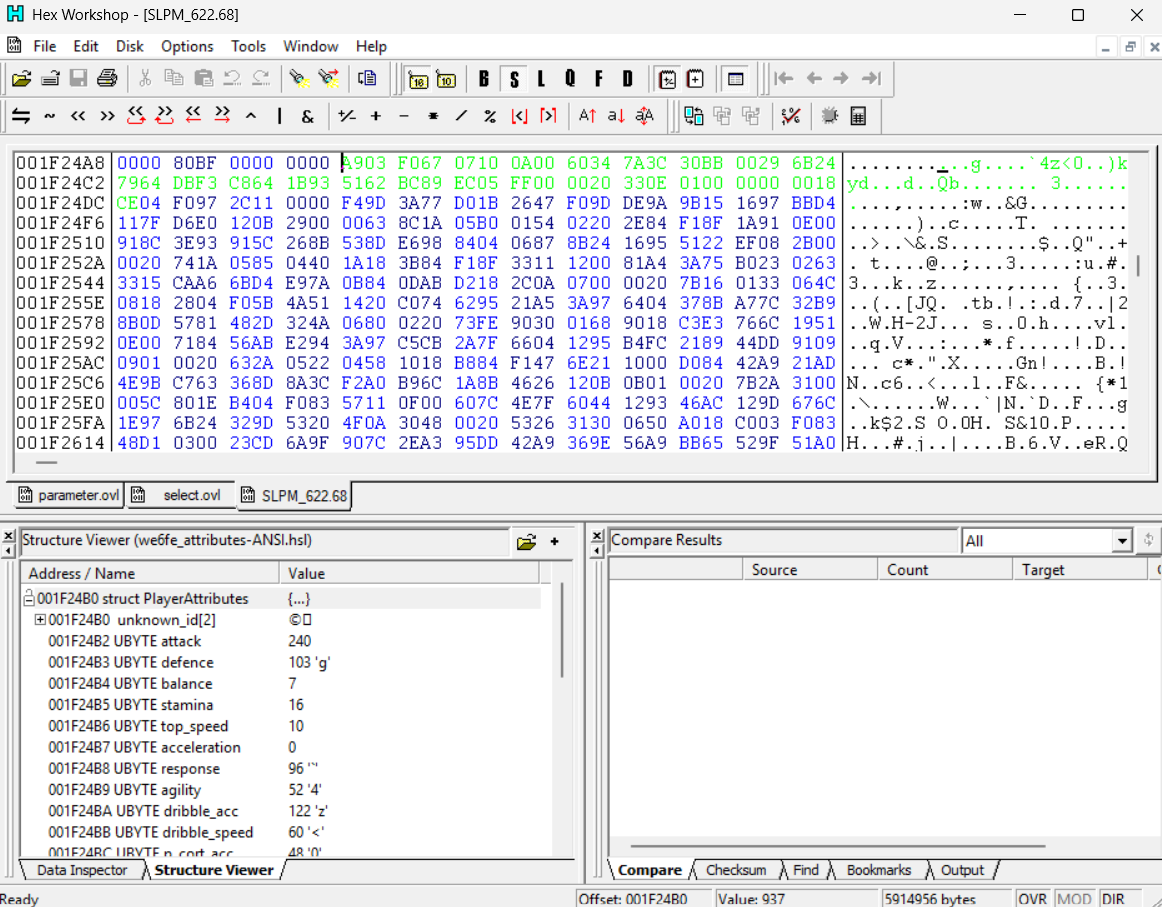Switch to the SLPM_622.68 document tab

pos(294,496)
